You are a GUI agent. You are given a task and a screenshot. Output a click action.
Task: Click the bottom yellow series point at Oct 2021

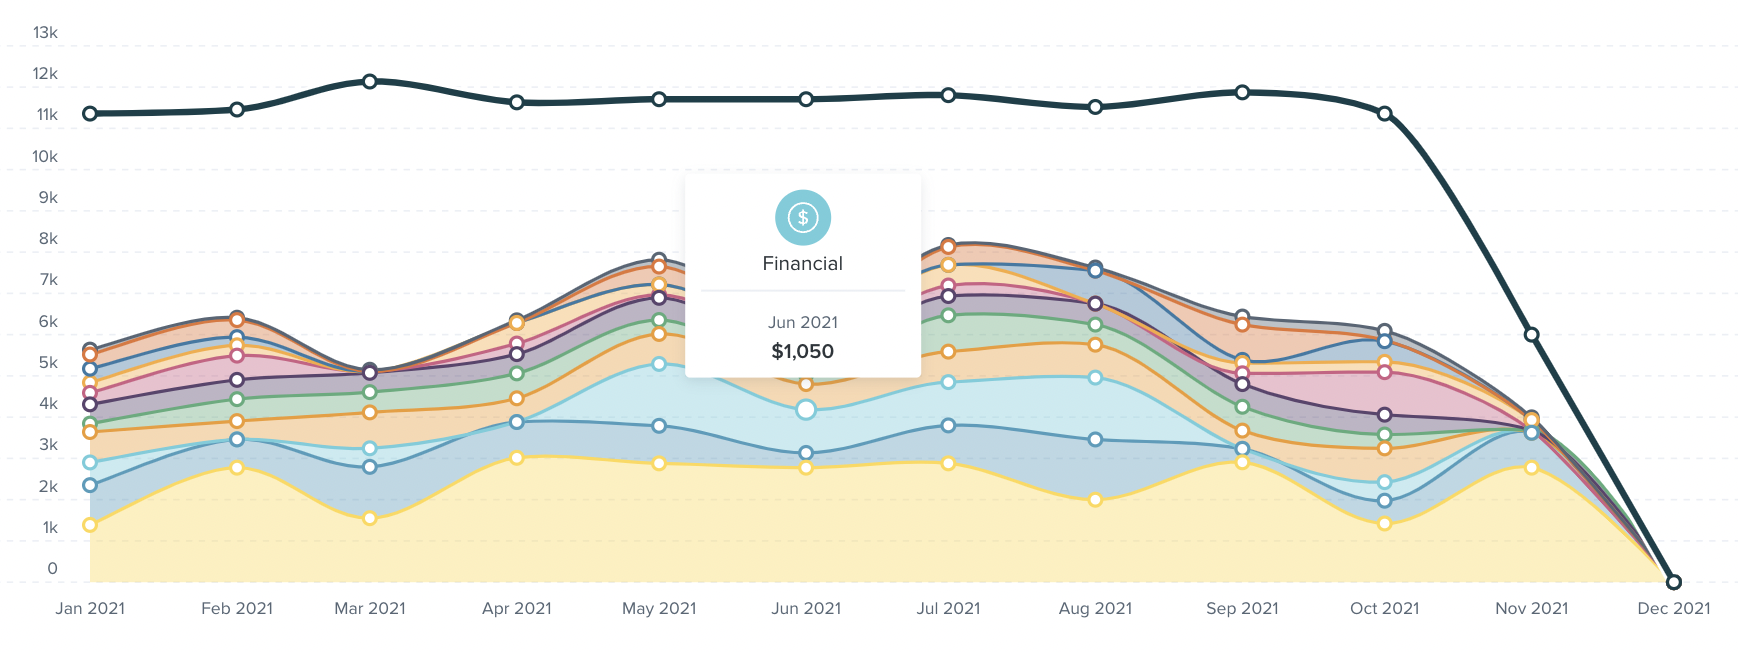[1384, 524]
